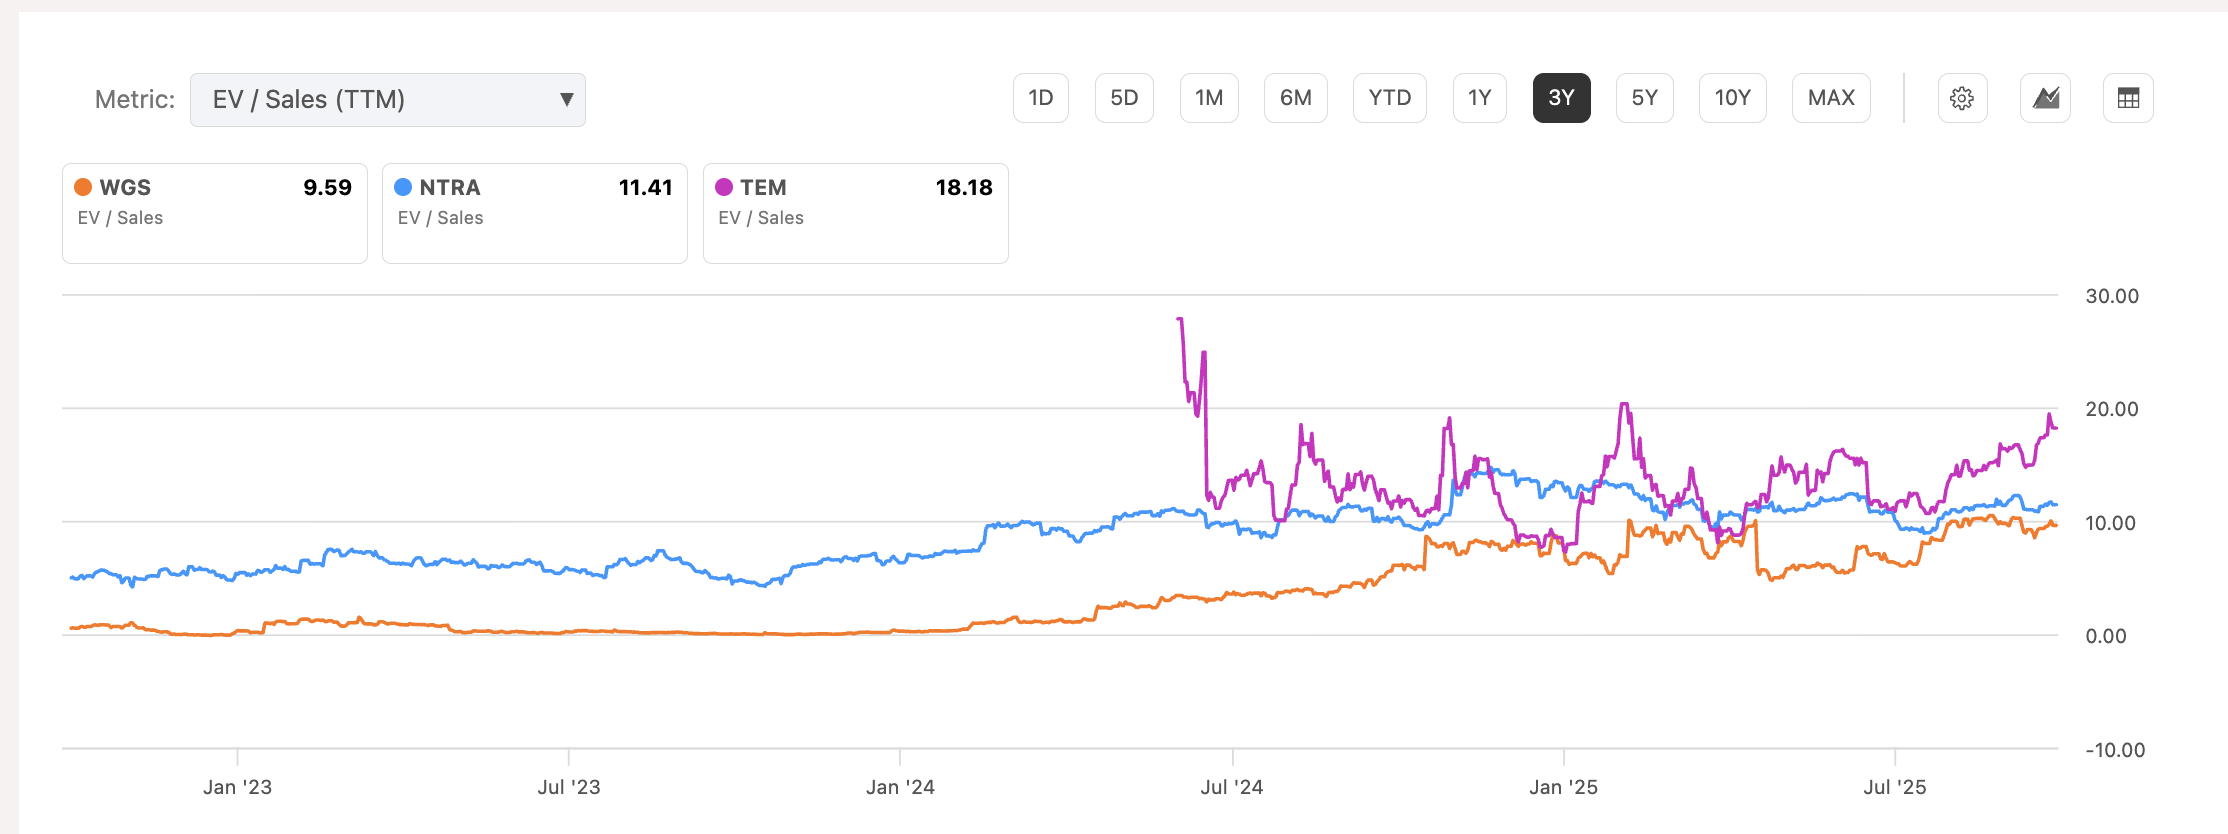Viewport: 2228px width, 834px height.
Task: Switch to the 1Y range tab
Action: click(x=1478, y=98)
